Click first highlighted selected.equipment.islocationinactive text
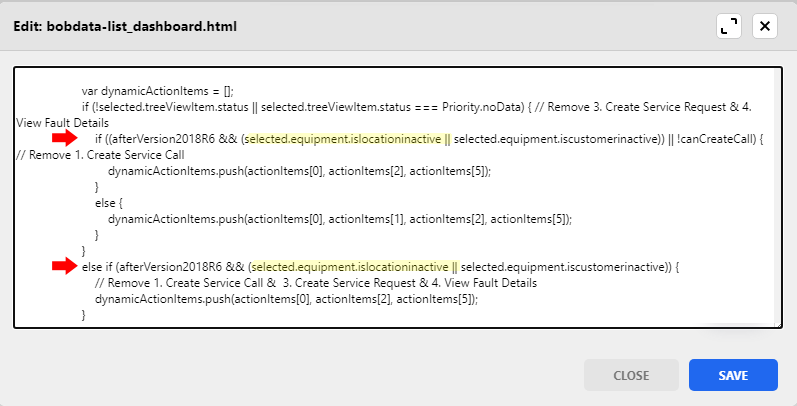797x406 pixels. 341,139
